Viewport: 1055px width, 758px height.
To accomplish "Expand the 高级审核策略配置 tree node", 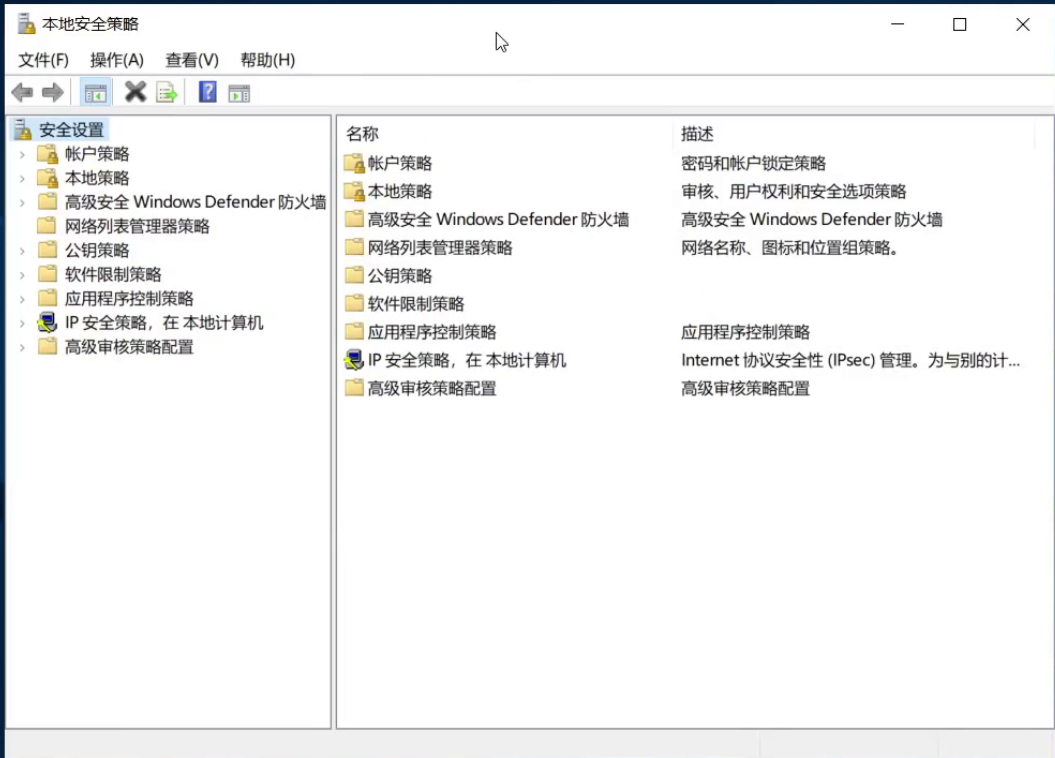I will (x=22, y=348).
